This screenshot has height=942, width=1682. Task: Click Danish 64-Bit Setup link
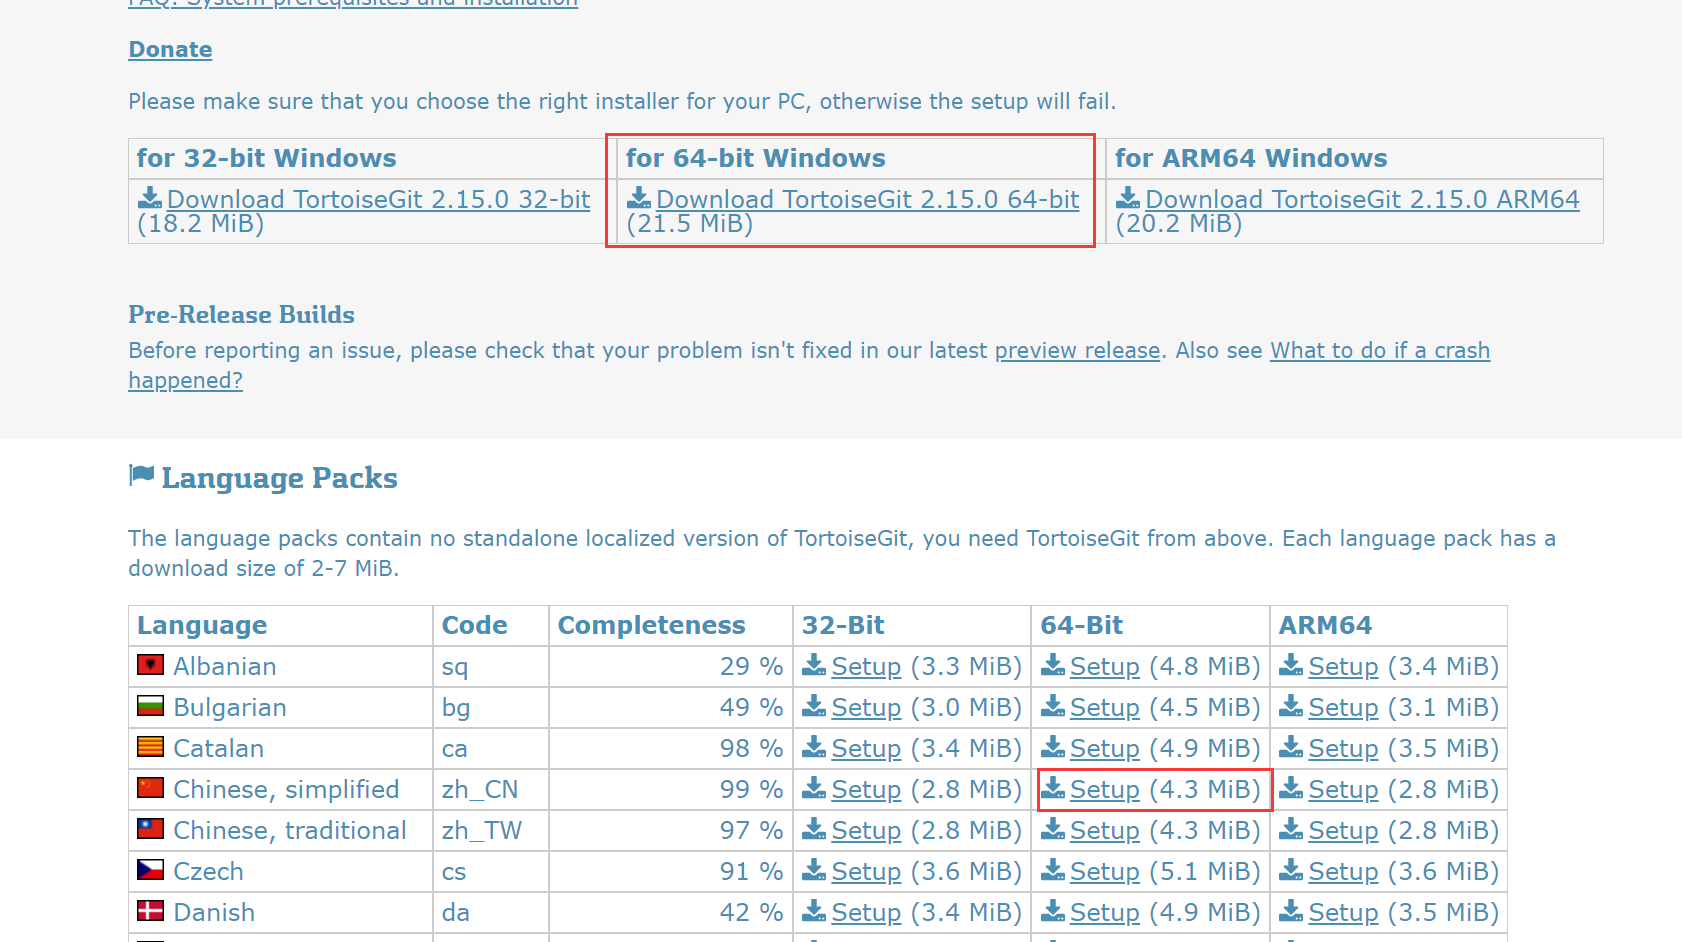click(1104, 912)
